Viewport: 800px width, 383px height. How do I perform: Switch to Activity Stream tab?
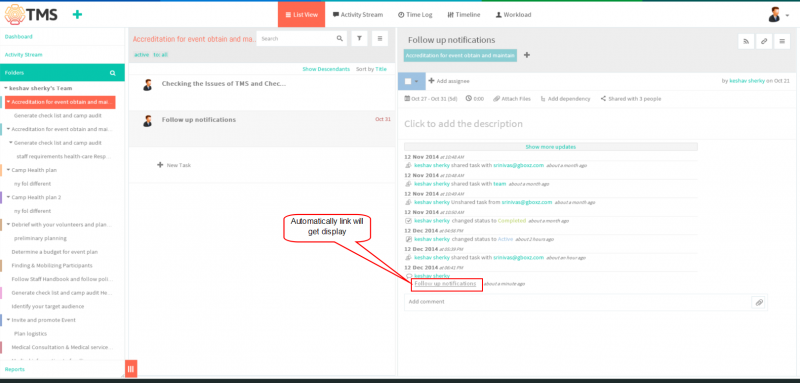pos(358,15)
